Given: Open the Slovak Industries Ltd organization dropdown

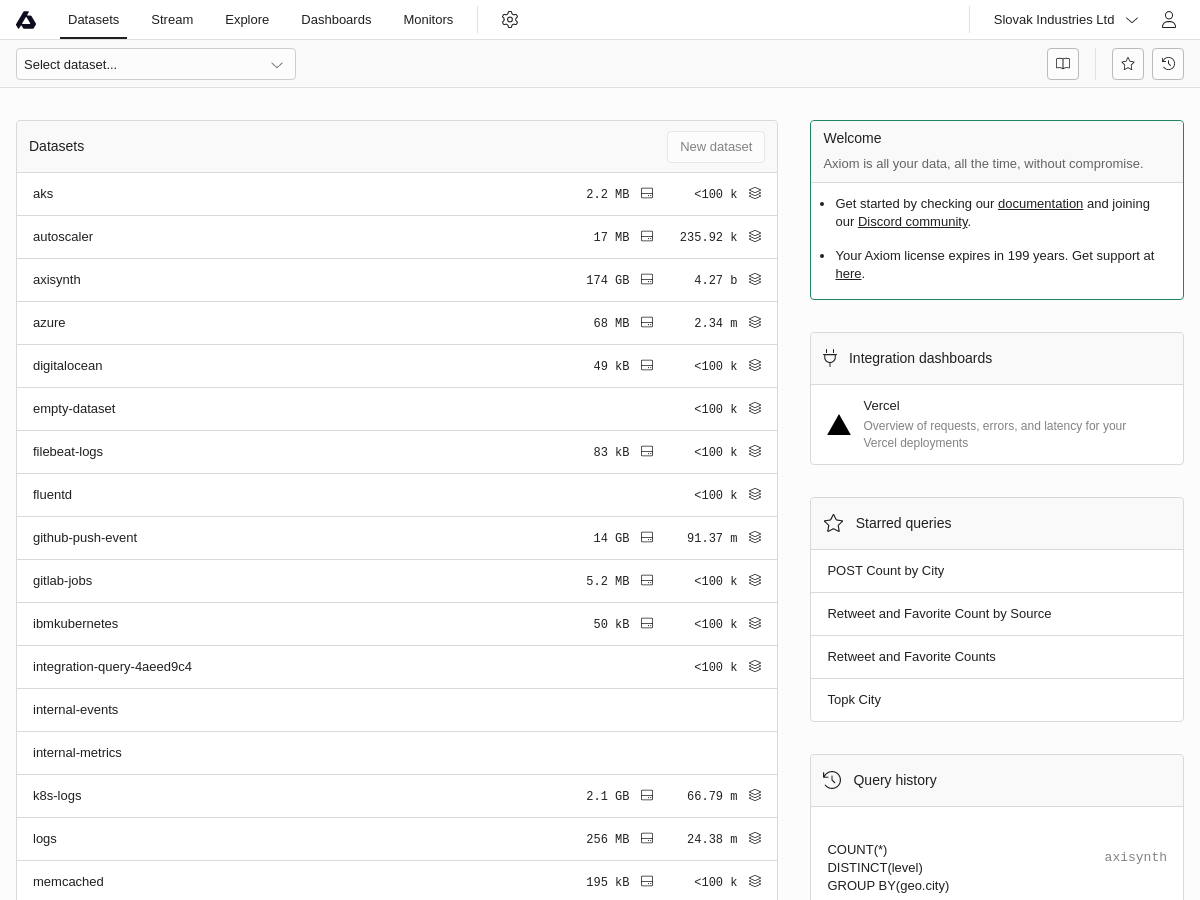Looking at the screenshot, I should coord(1065,20).
